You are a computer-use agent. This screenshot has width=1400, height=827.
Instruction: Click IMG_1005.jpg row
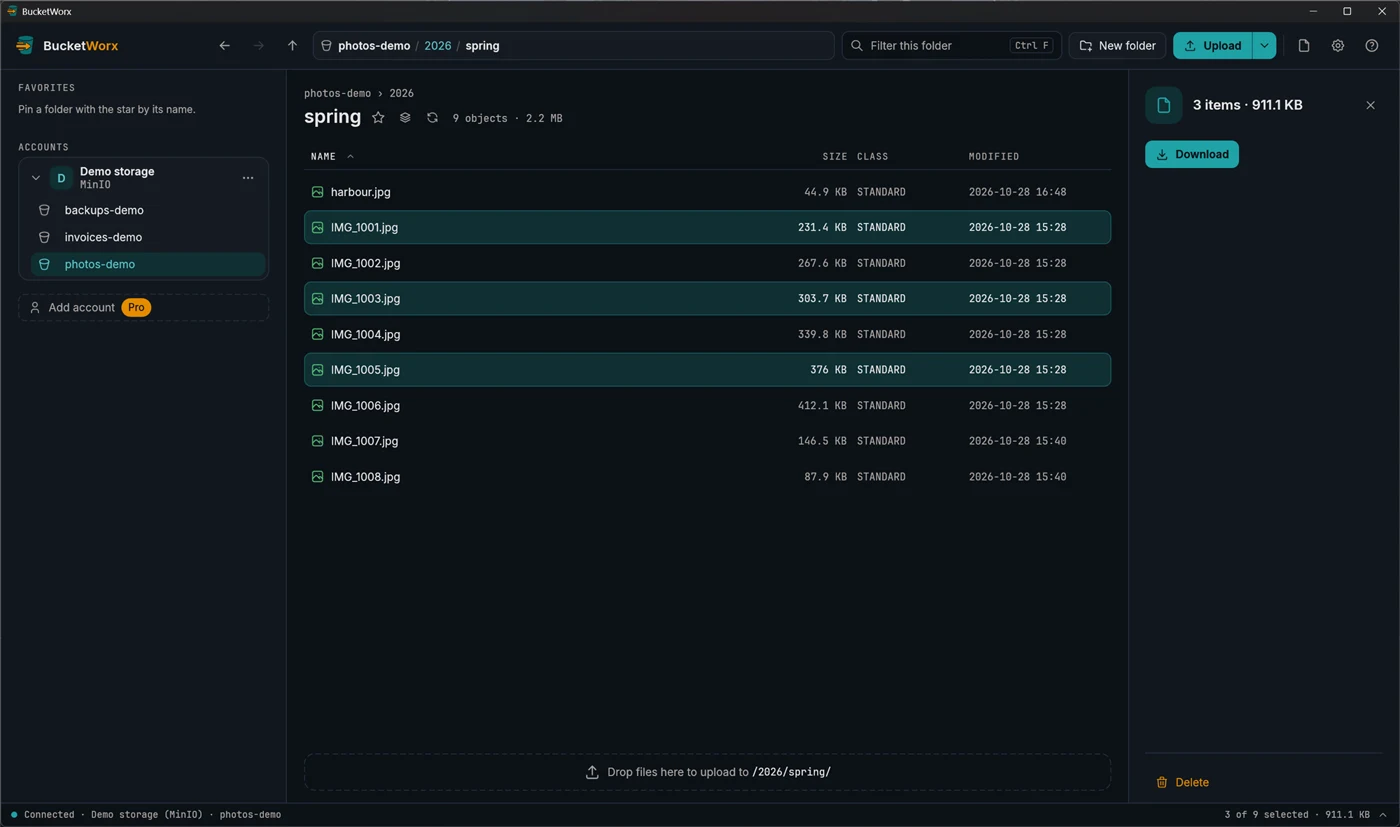[x=707, y=369]
